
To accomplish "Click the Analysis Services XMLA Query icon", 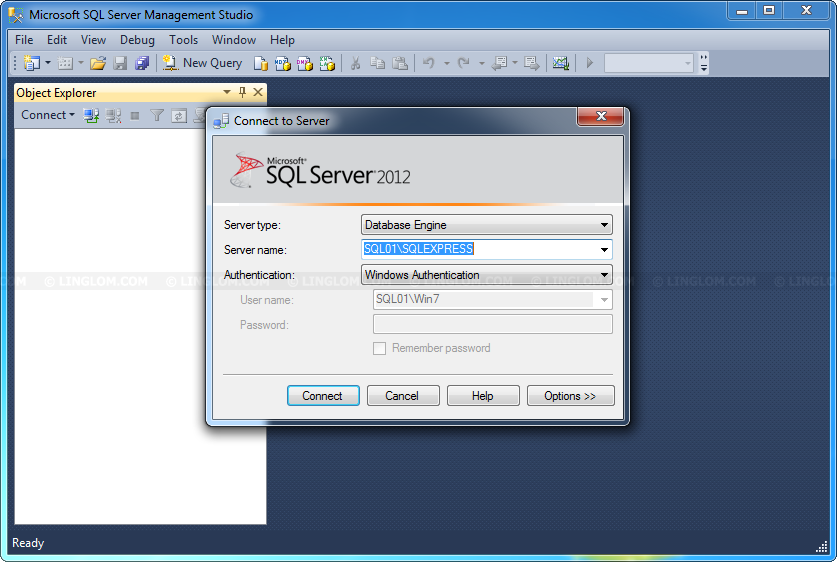I will point(327,63).
